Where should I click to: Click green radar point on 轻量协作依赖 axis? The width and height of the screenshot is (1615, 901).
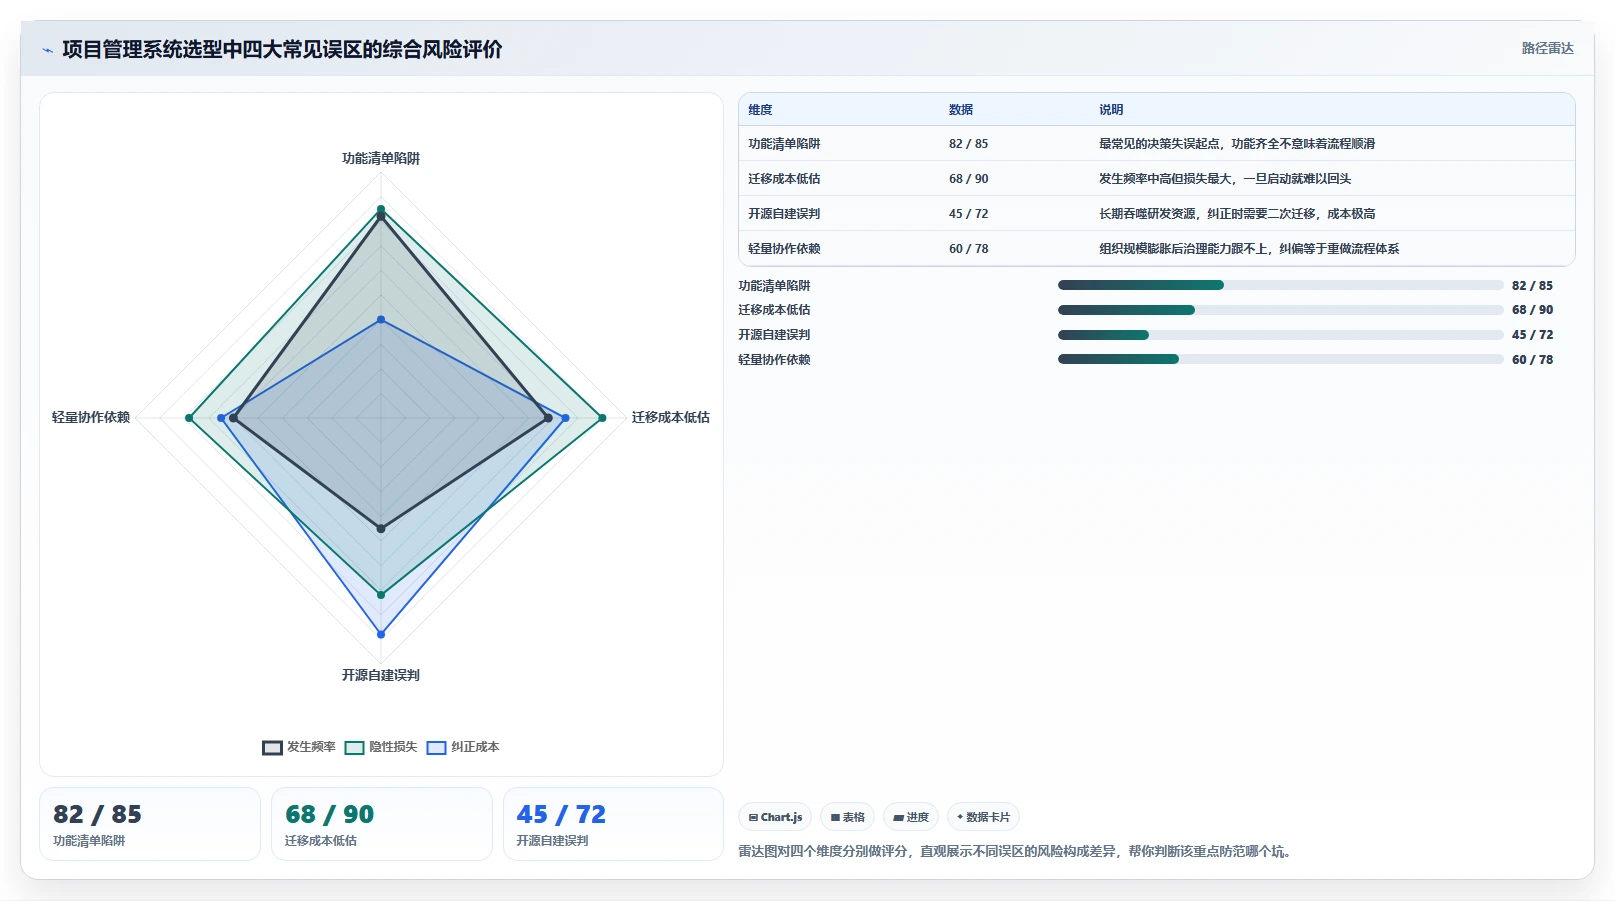tap(189, 418)
